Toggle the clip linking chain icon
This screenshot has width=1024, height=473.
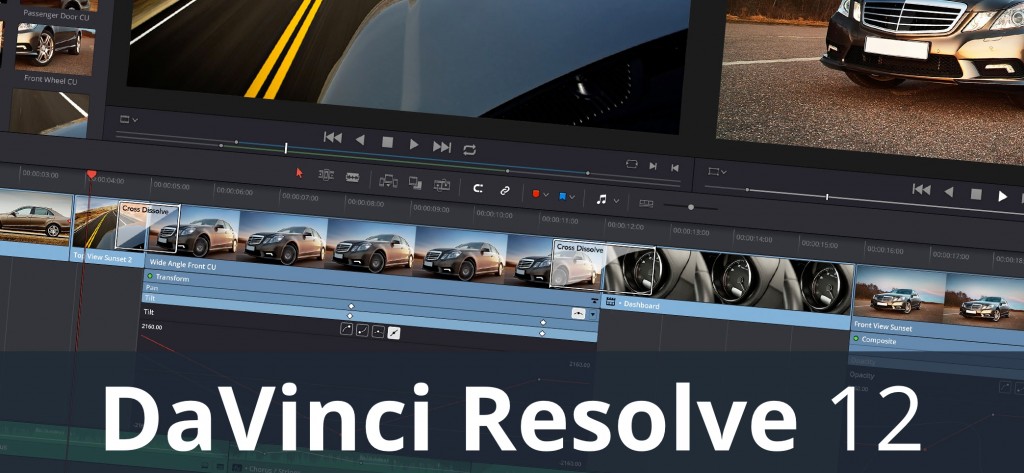click(x=505, y=190)
